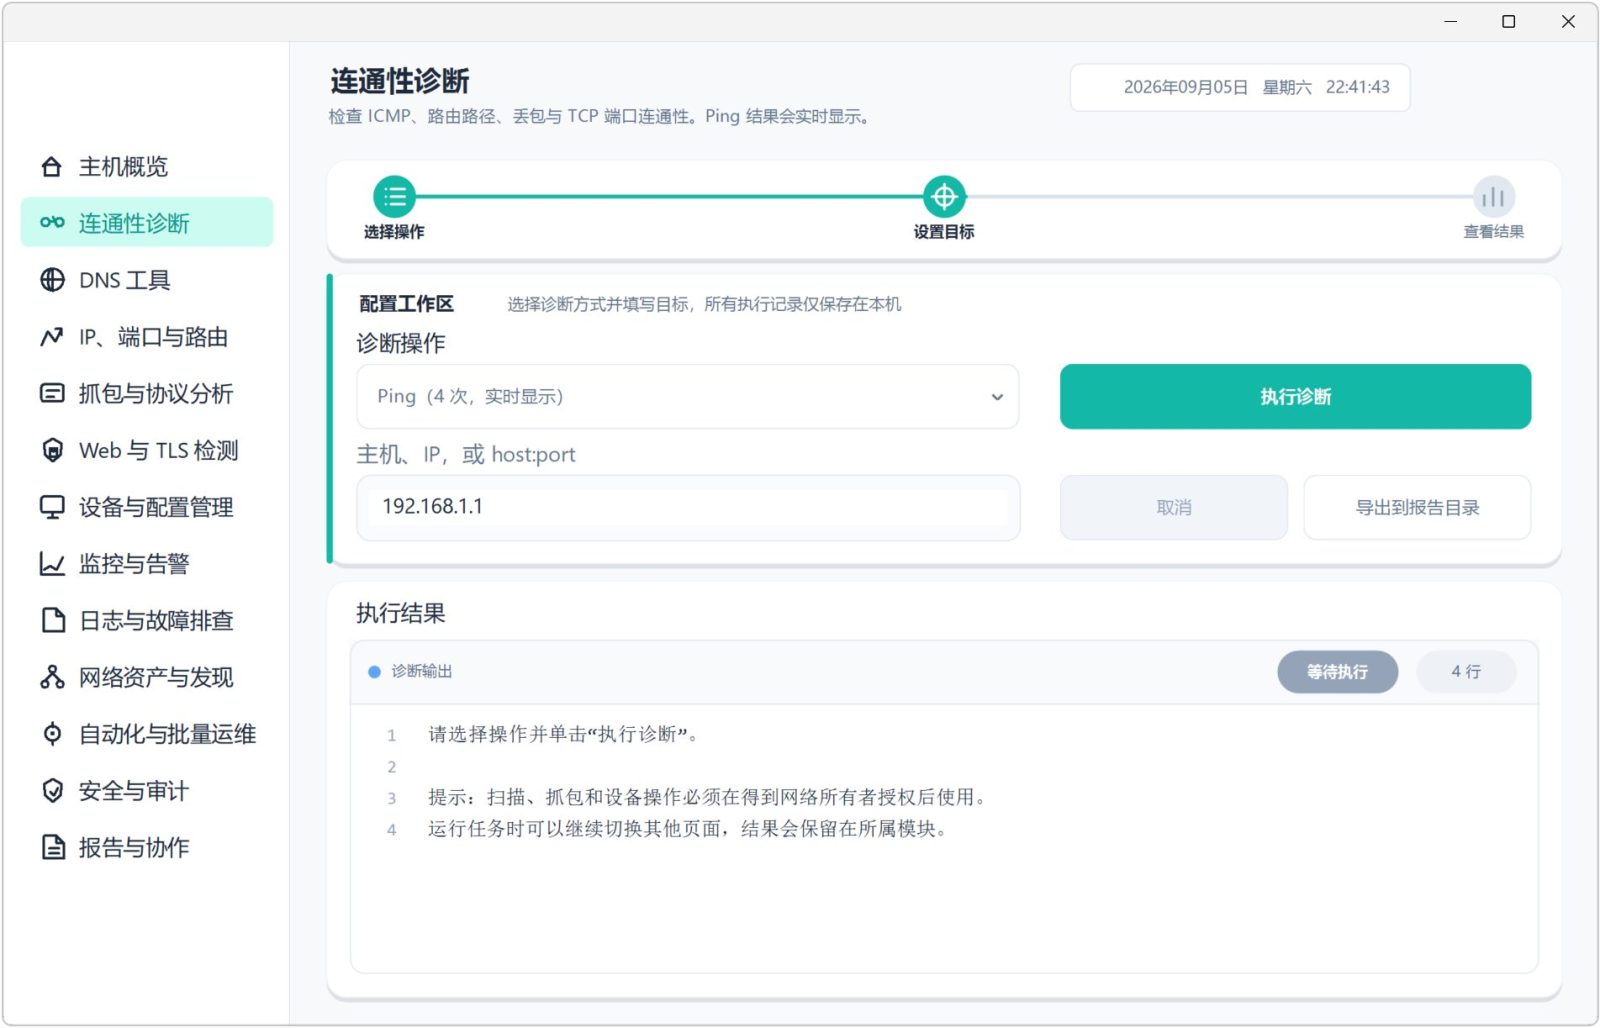Screen dimensions: 1600x1028
Task: Click the packet icon beside 抓包与协议分析
Action: pos(52,393)
